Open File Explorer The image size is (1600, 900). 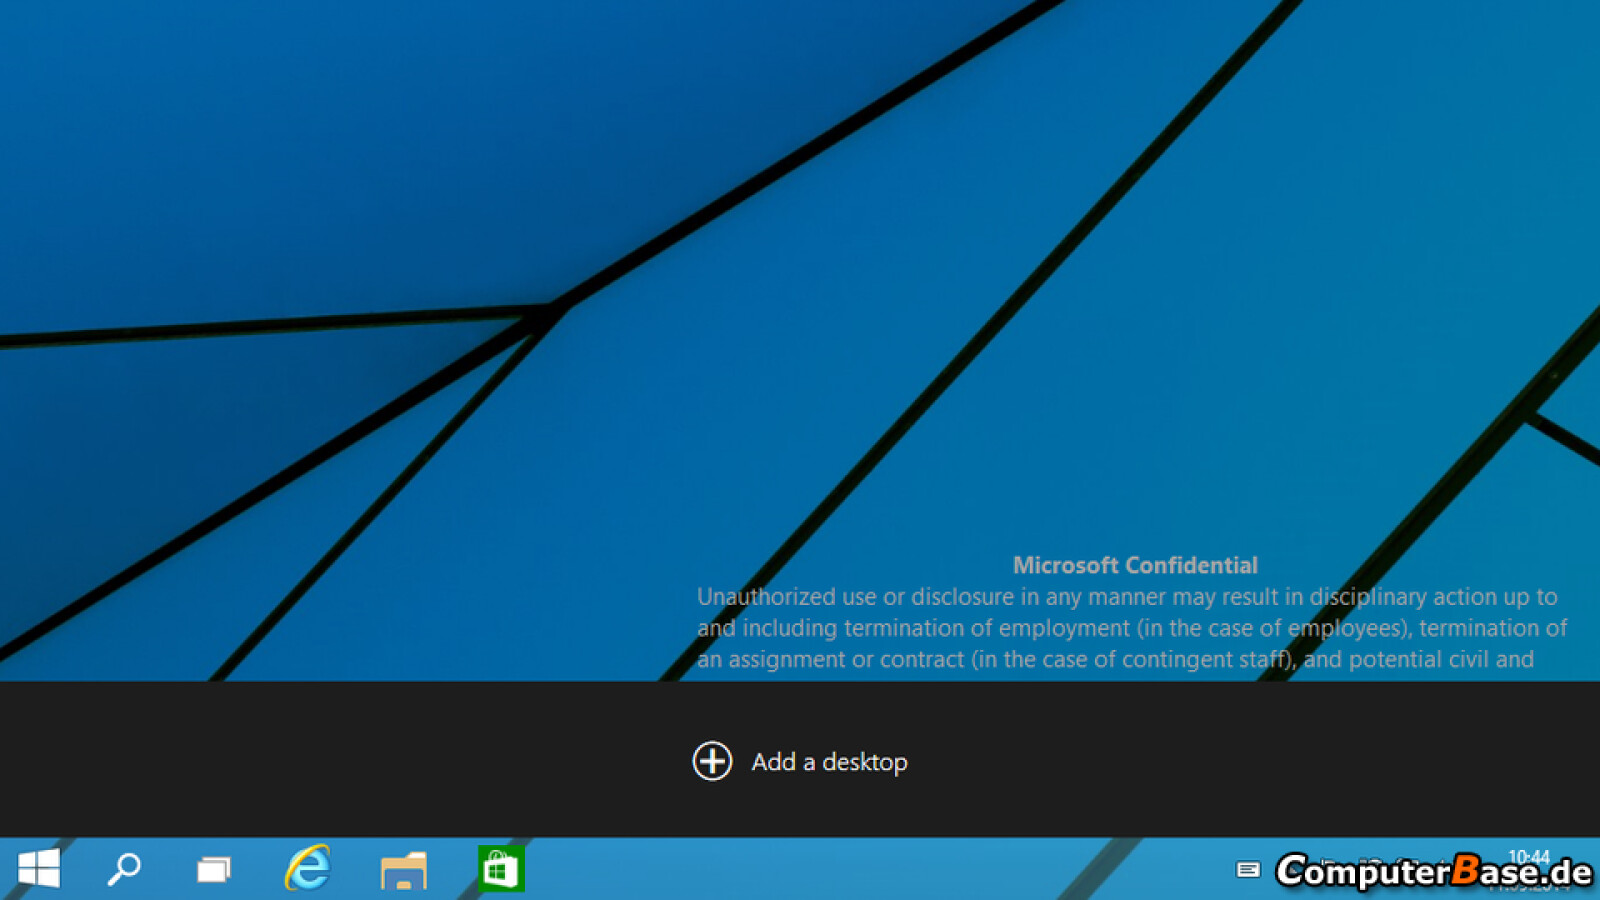tap(403, 868)
